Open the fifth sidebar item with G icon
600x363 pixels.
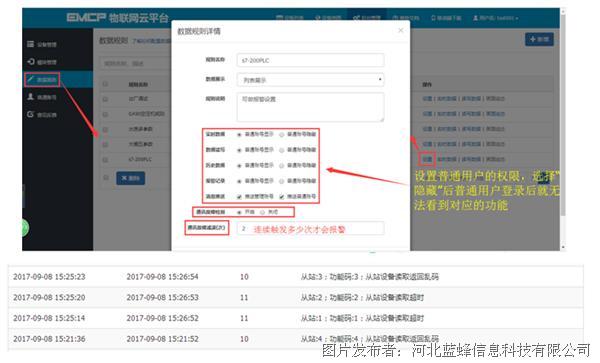[x=42, y=114]
